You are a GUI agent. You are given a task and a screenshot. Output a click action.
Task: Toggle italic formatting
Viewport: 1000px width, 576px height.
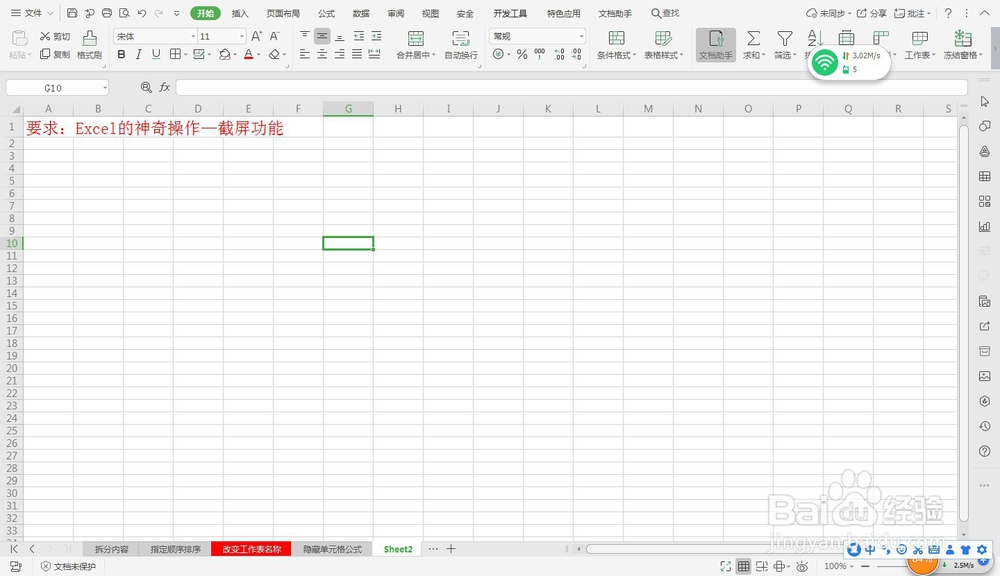pyautogui.click(x=138, y=54)
